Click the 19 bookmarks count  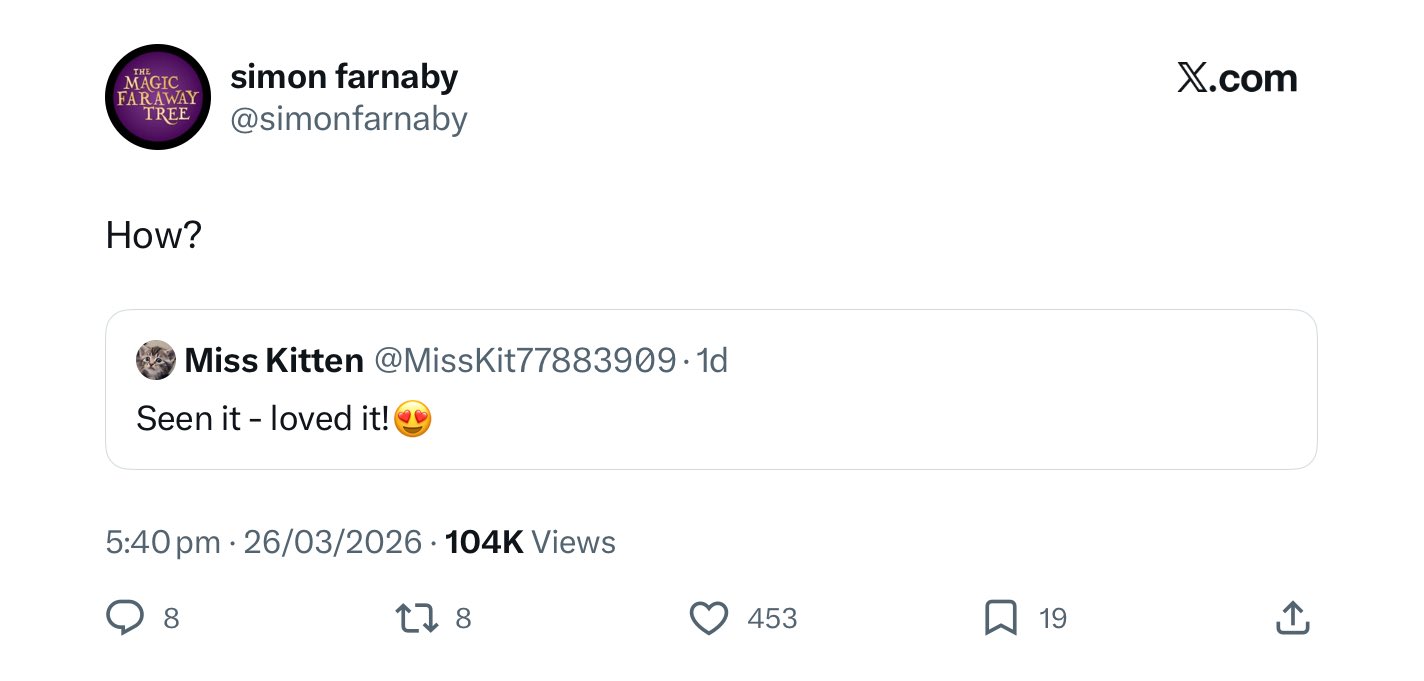click(x=1053, y=619)
